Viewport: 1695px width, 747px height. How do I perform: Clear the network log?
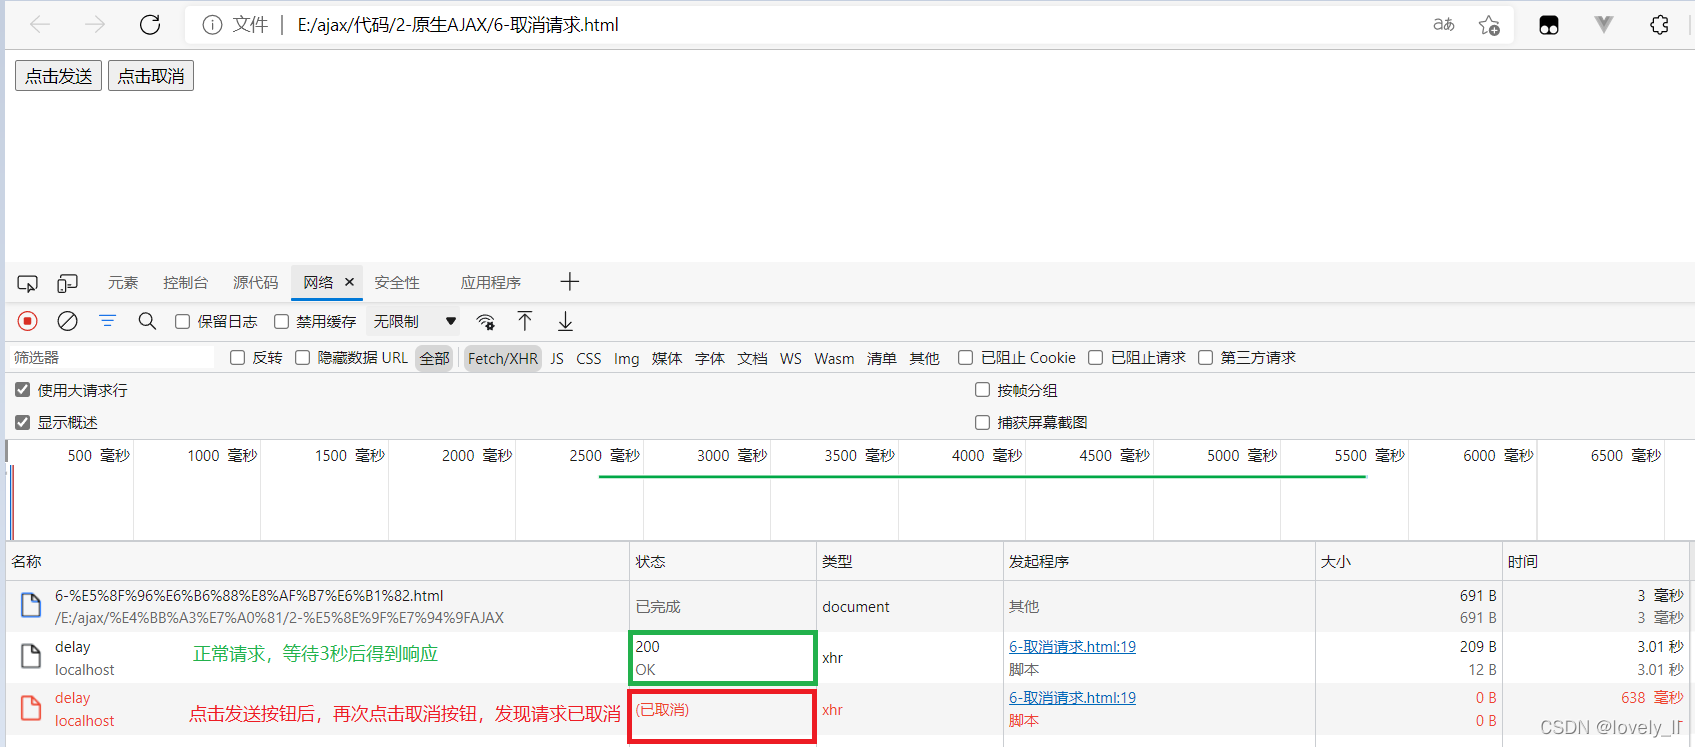(x=67, y=321)
